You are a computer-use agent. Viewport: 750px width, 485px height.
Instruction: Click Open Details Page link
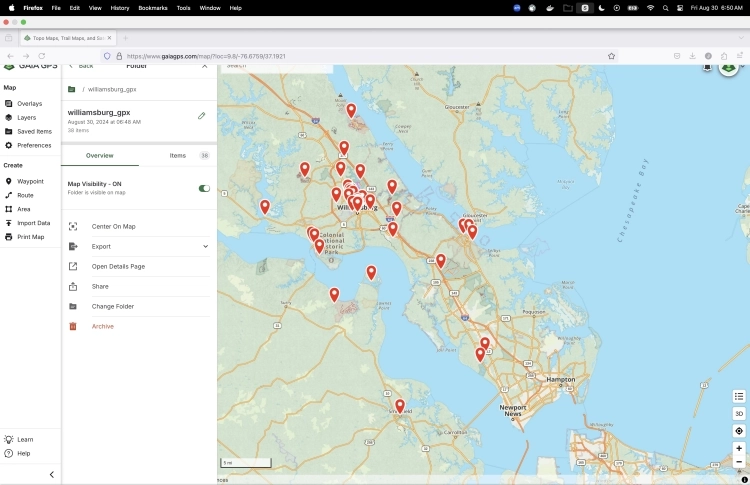[x=118, y=266]
